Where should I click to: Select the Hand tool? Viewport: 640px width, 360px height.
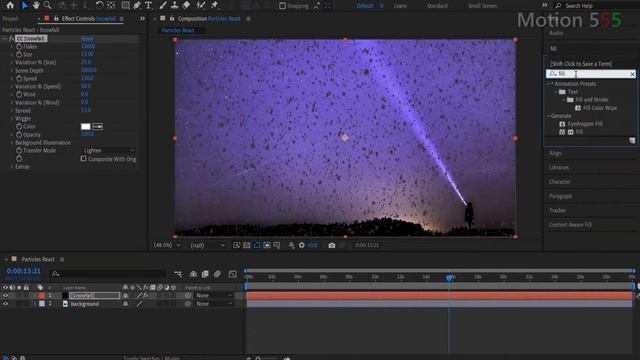click(36, 5)
